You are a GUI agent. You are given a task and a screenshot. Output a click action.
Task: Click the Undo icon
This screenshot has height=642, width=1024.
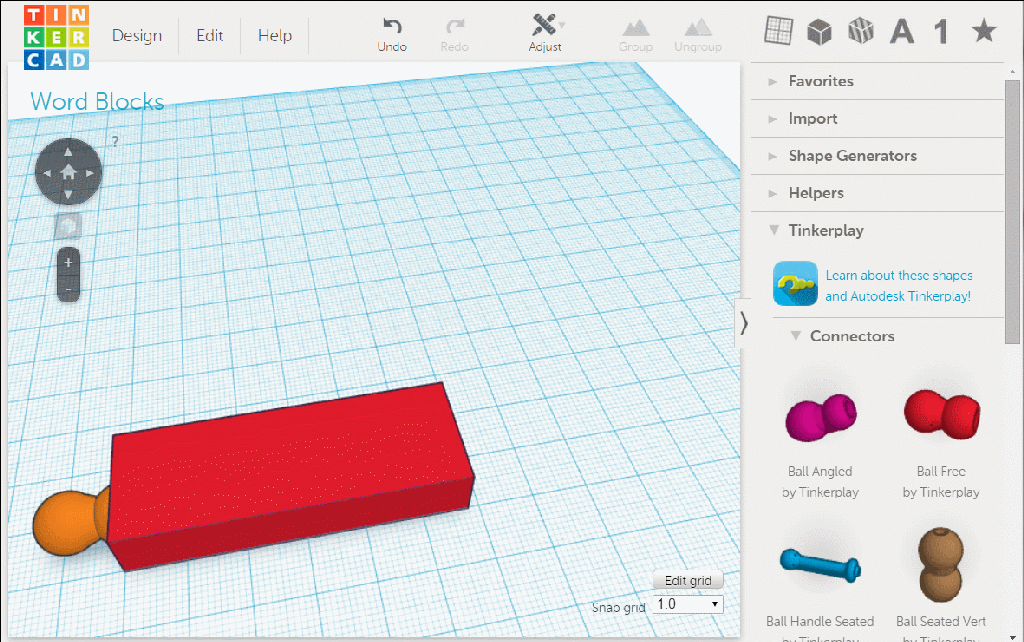(392, 26)
